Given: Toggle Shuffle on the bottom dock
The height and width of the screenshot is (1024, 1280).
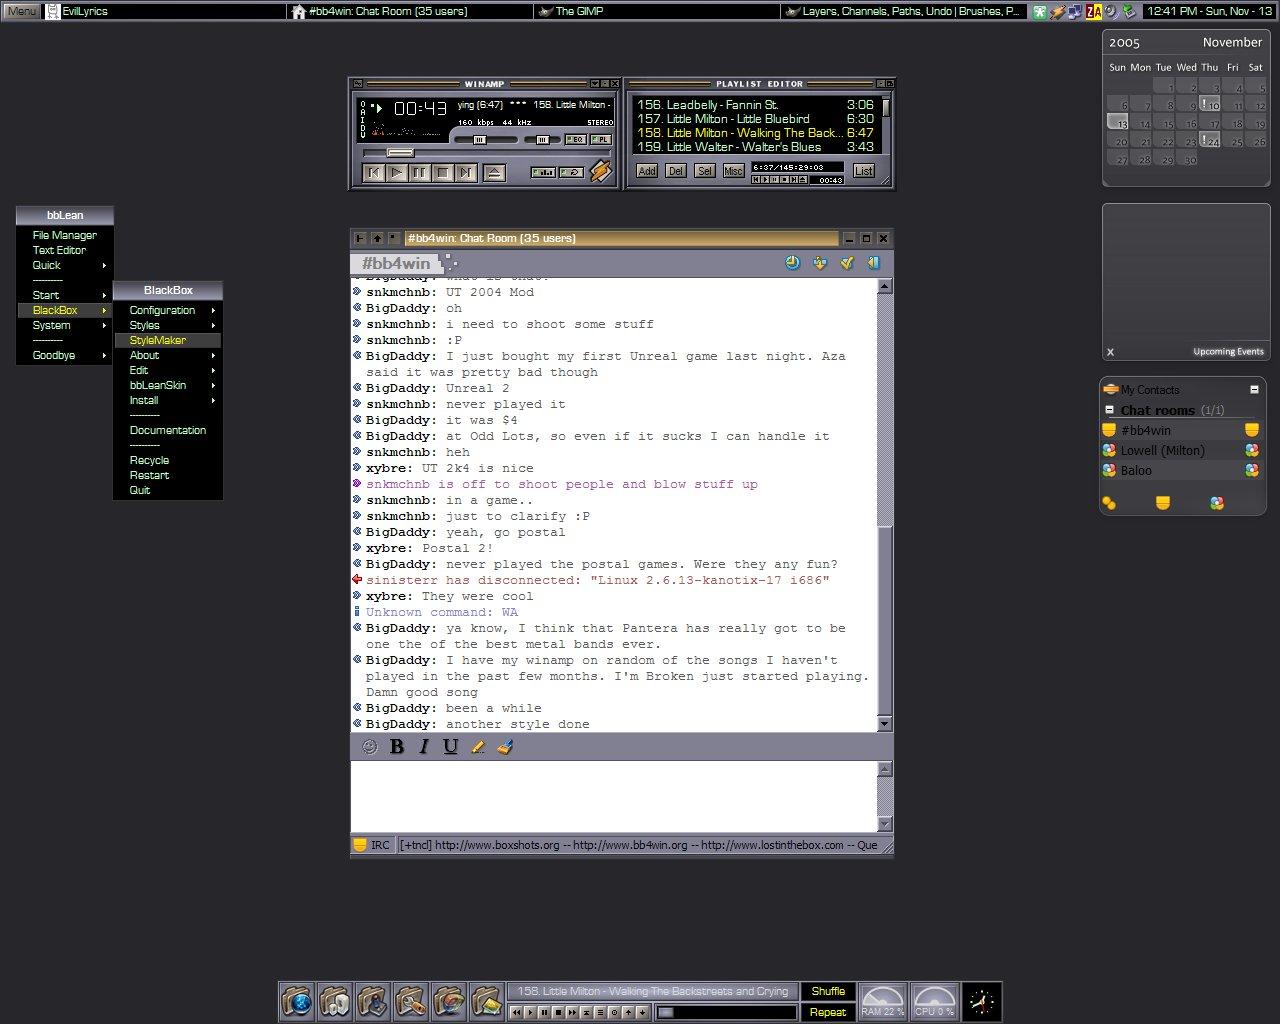Looking at the screenshot, I should [x=828, y=992].
